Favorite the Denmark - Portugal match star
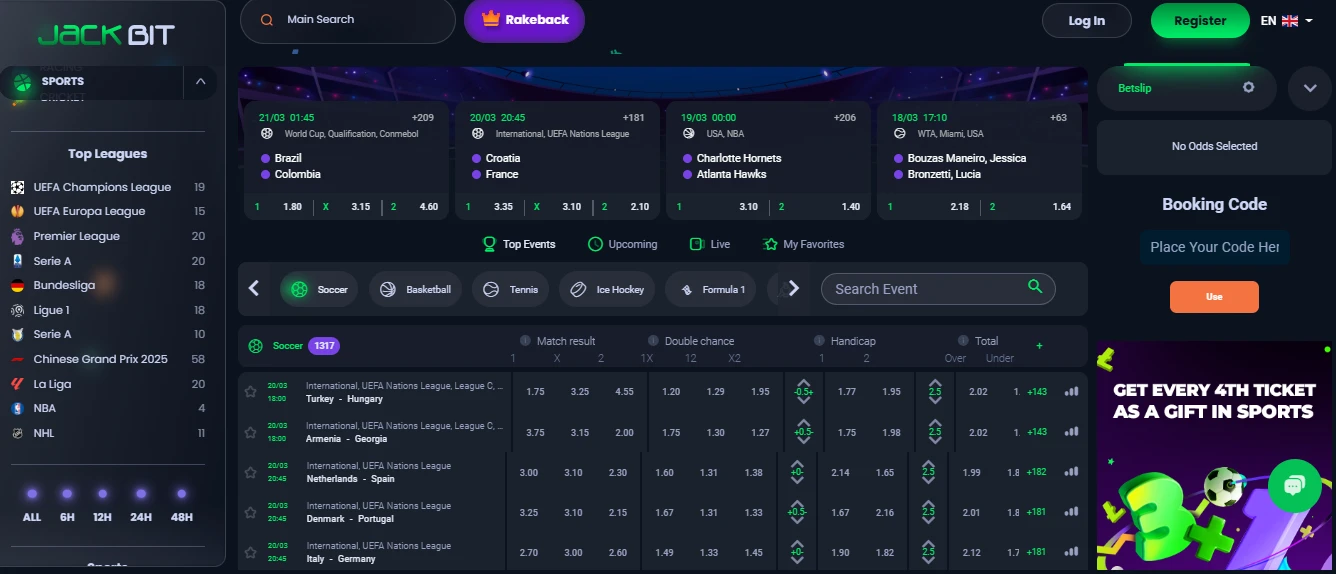 point(251,512)
